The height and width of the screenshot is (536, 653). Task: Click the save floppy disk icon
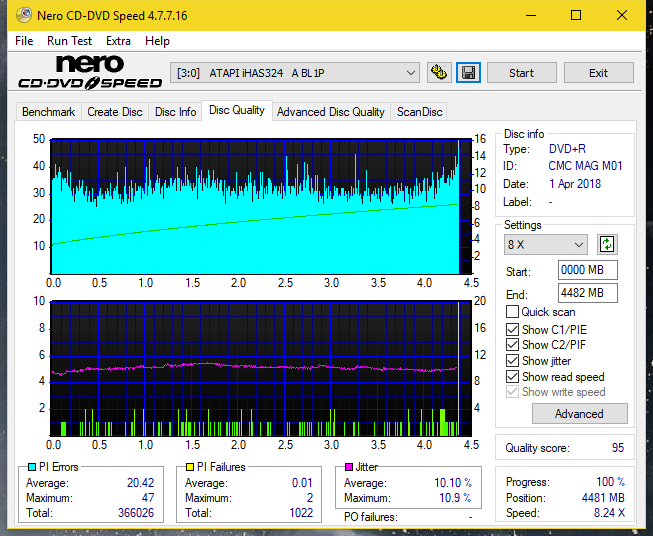point(469,73)
